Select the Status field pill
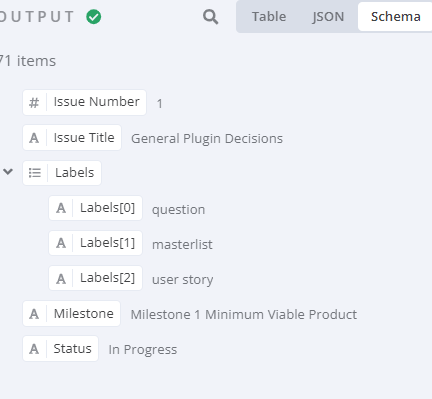 tap(60, 349)
